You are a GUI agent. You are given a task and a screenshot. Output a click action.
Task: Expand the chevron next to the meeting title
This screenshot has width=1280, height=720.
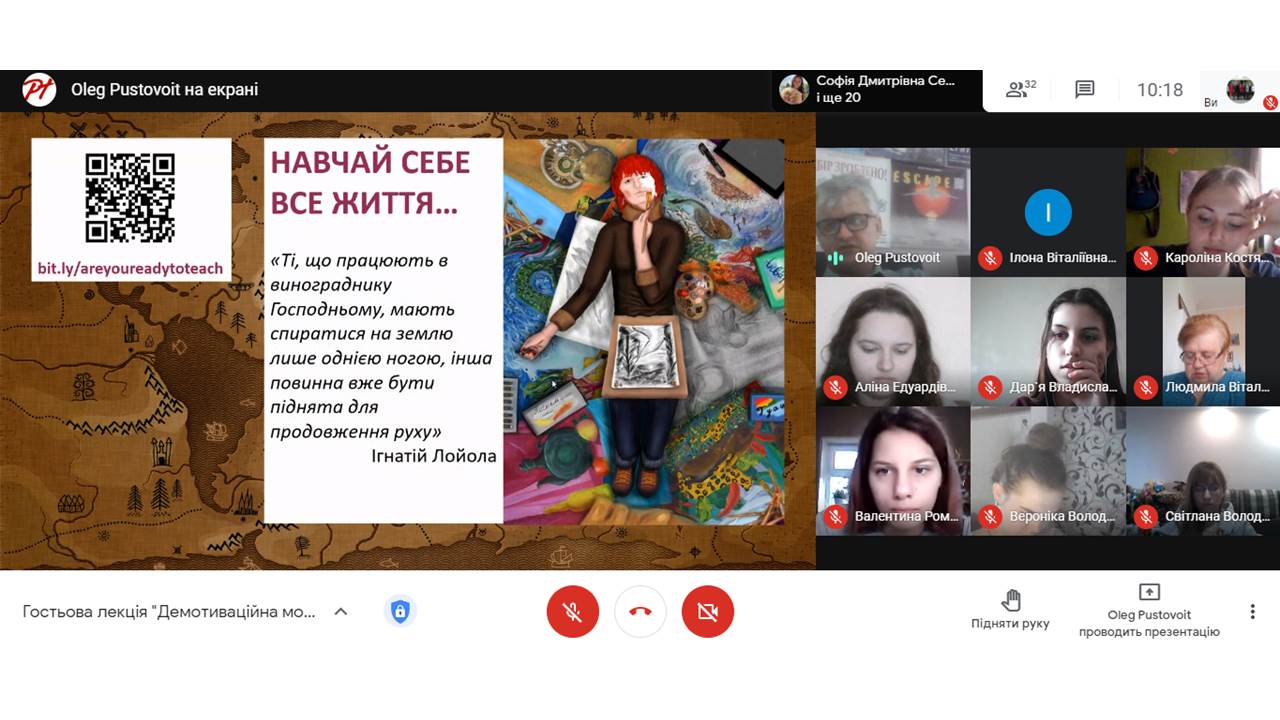point(340,611)
